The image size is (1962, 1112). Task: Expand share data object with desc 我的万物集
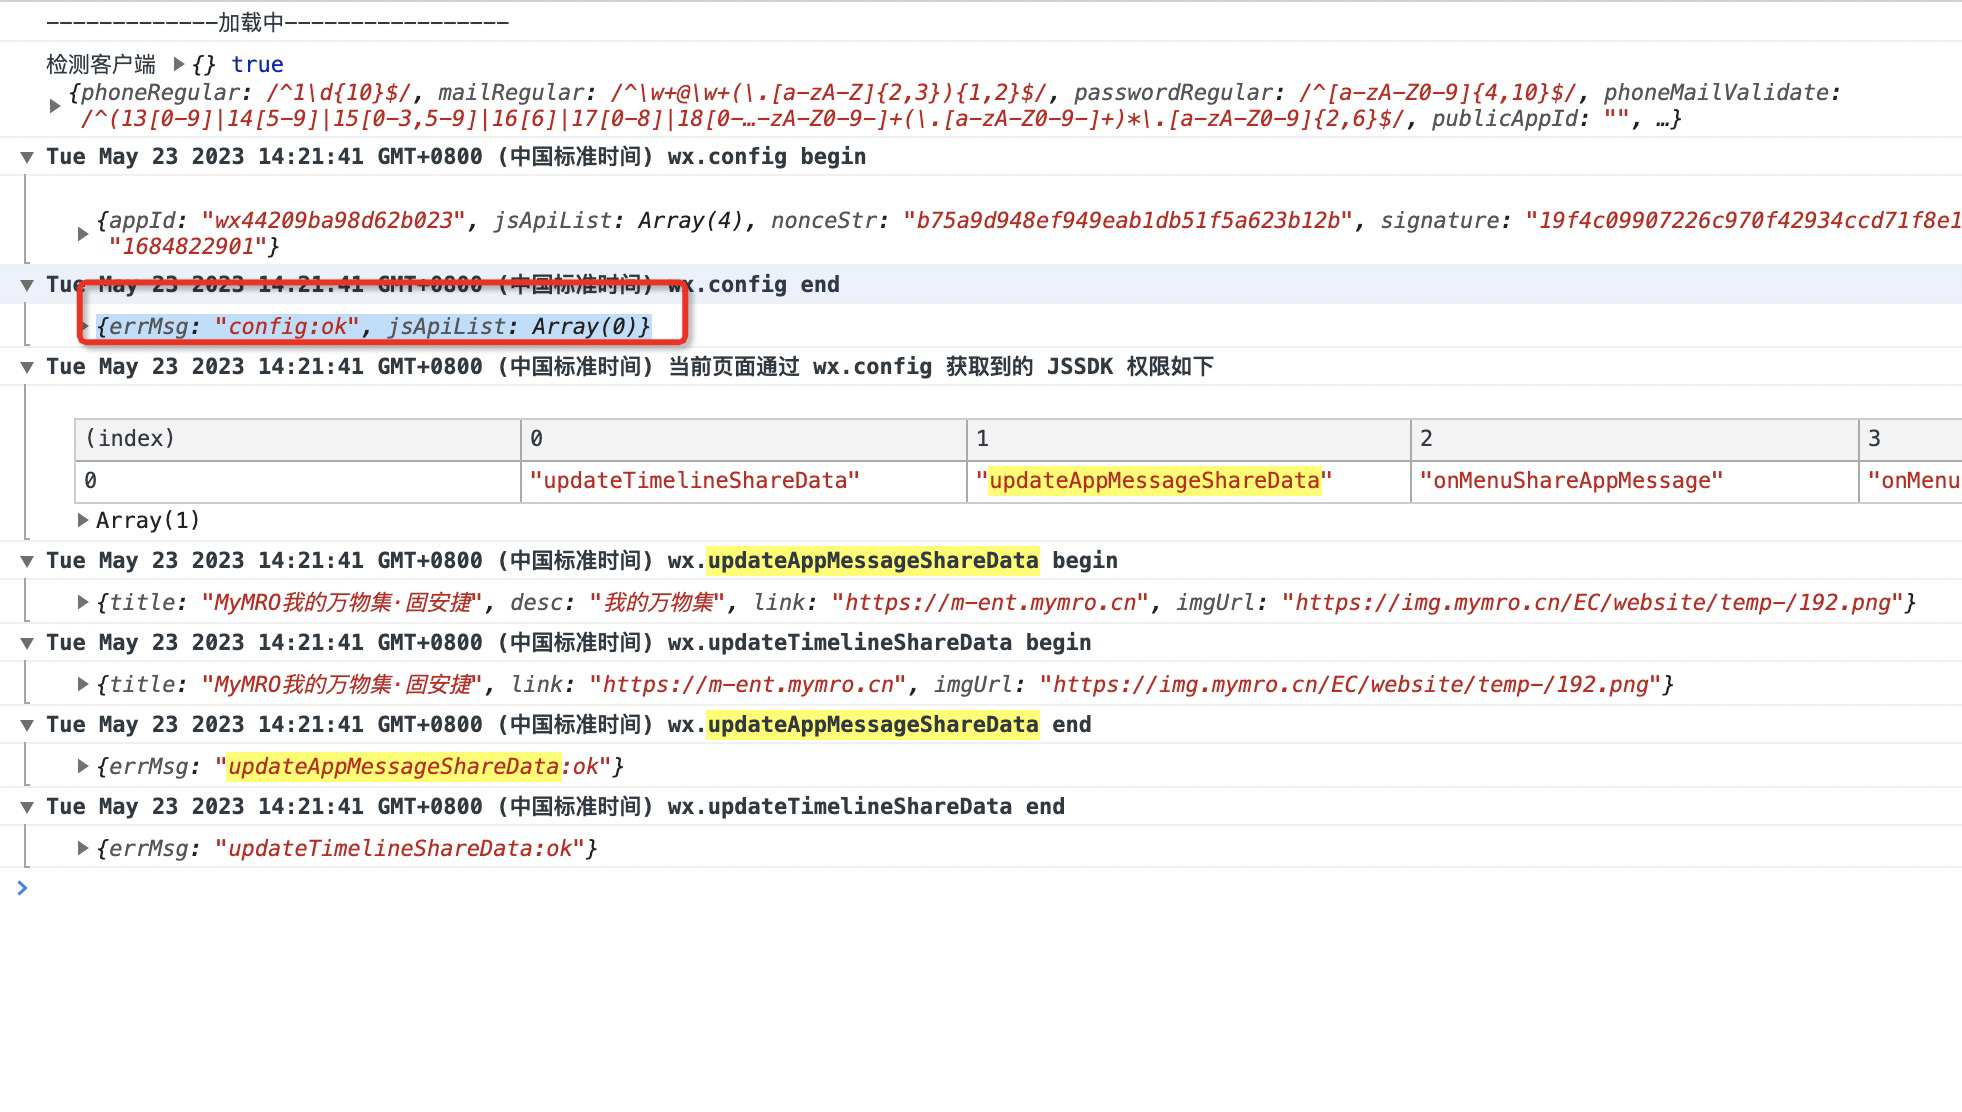pyautogui.click(x=83, y=602)
